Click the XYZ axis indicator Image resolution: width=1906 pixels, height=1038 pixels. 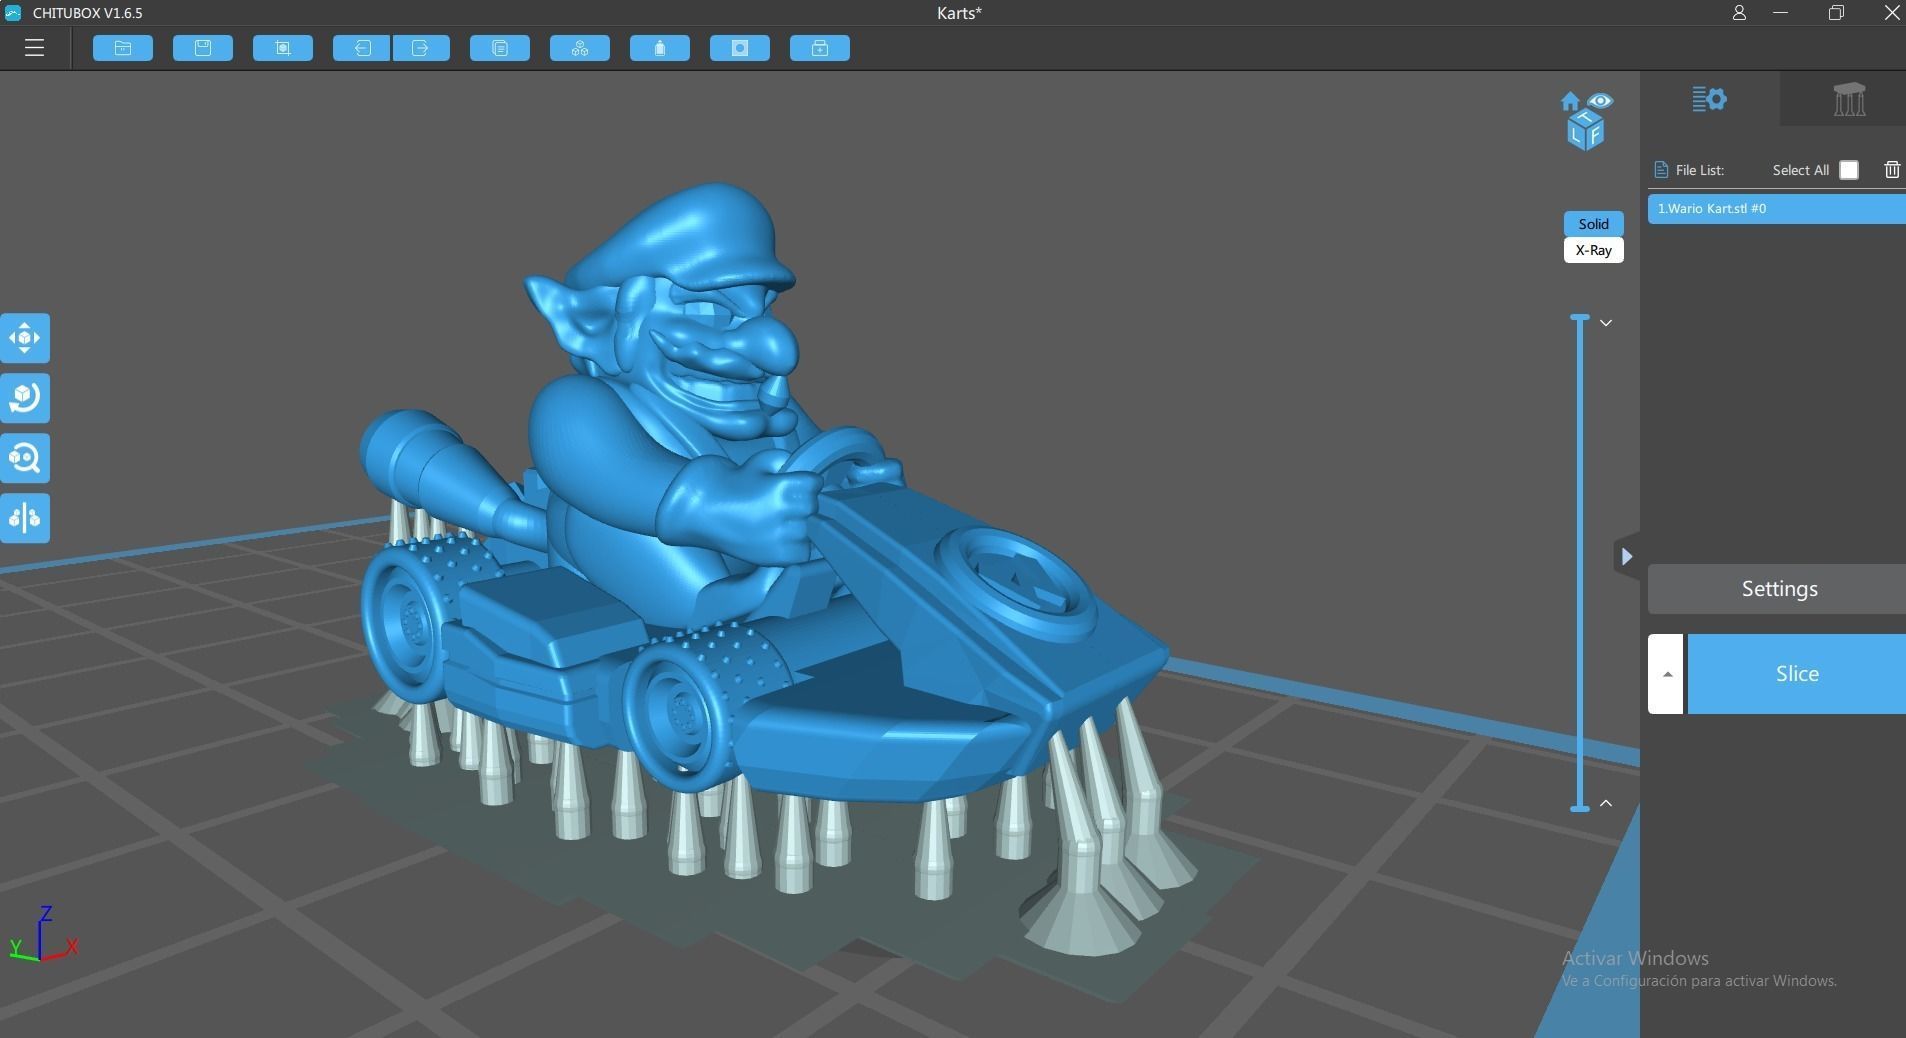point(43,934)
